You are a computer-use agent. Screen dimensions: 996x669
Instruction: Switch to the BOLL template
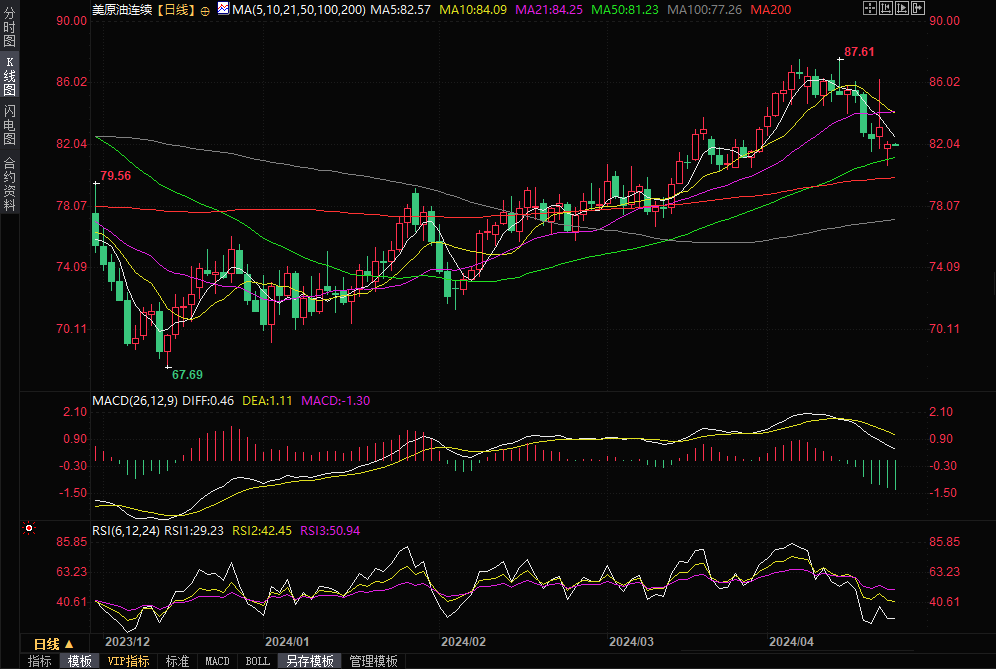tap(257, 661)
